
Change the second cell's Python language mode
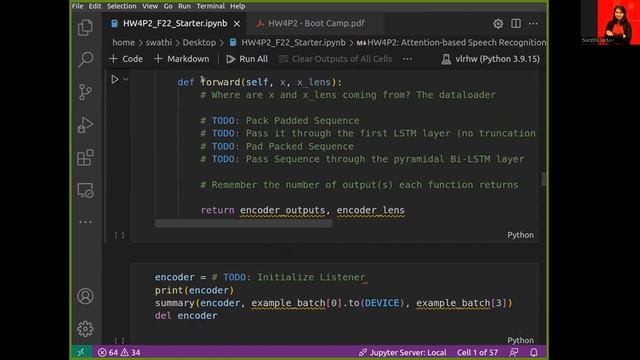point(520,340)
